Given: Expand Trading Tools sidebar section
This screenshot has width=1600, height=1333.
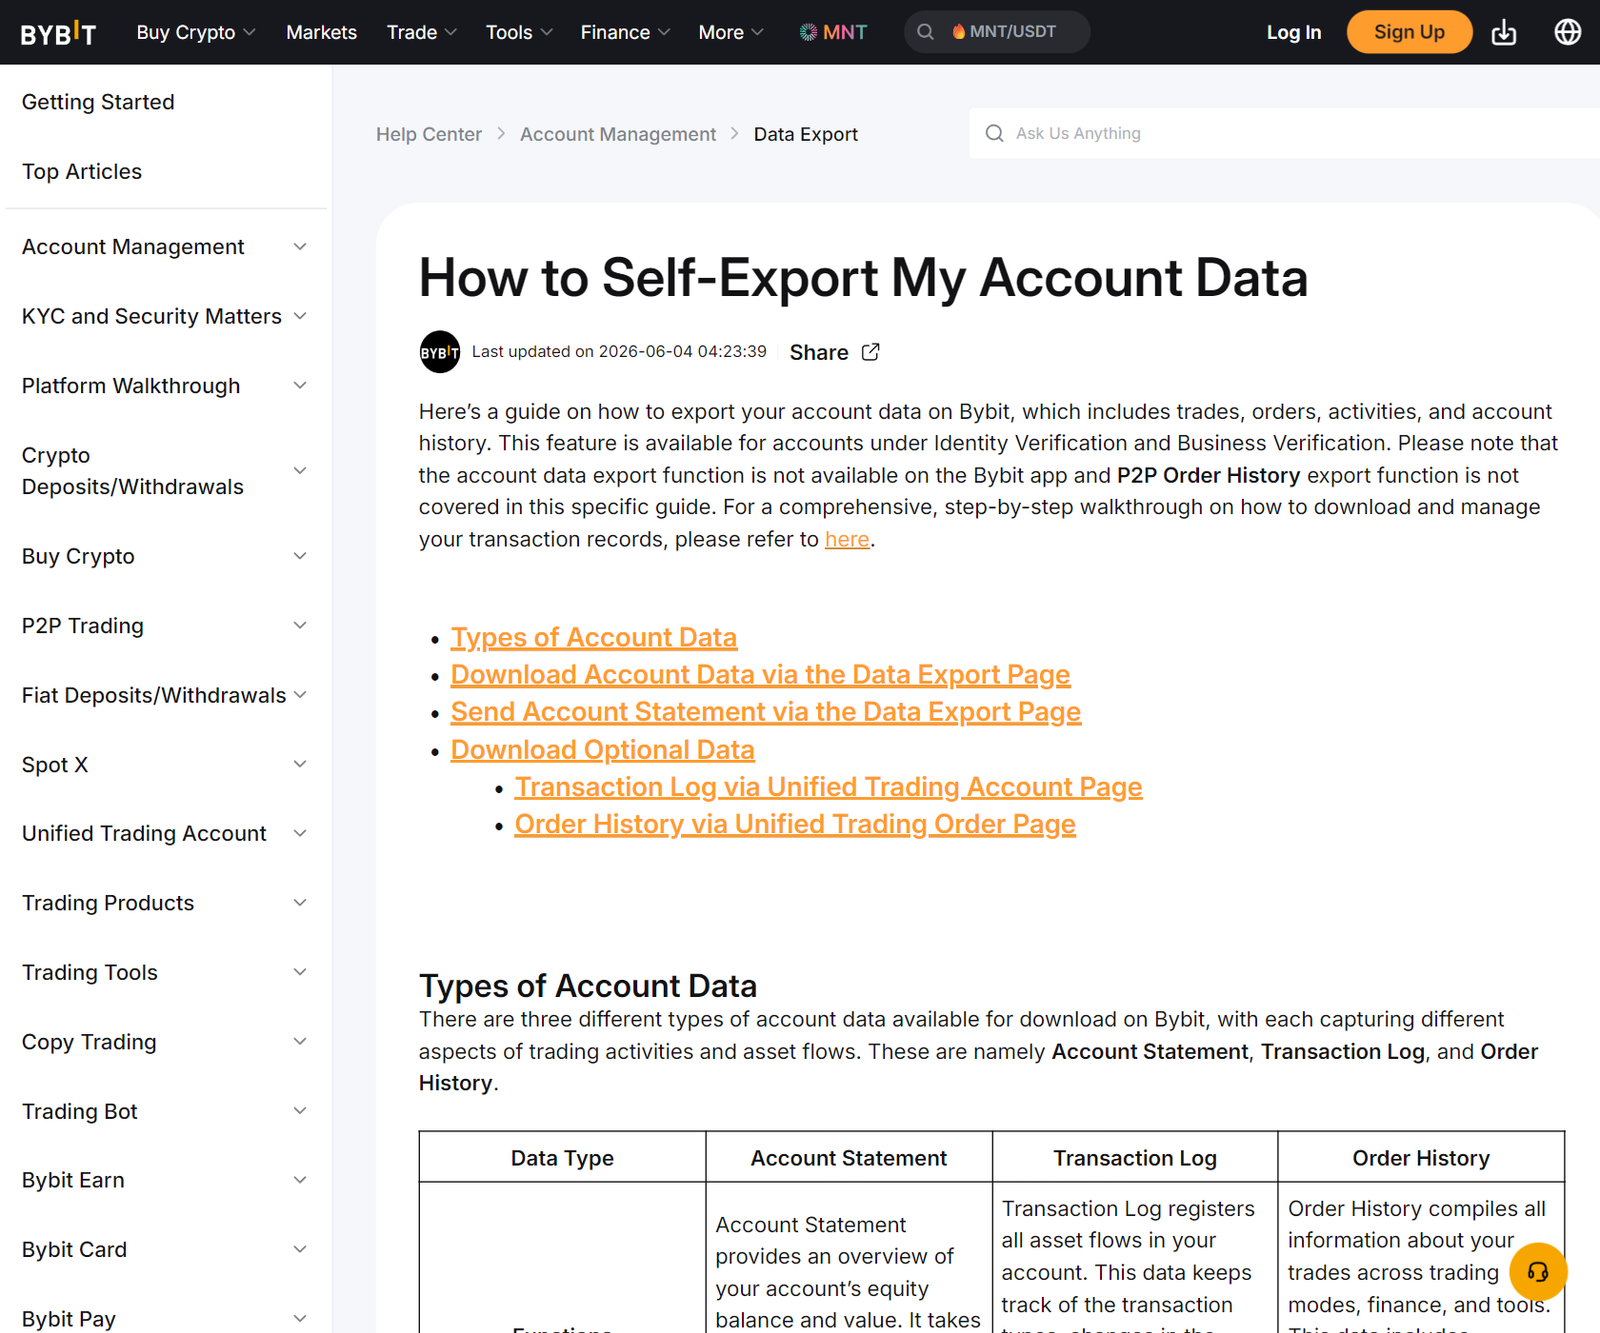Looking at the screenshot, I should pyautogui.click(x=164, y=973).
